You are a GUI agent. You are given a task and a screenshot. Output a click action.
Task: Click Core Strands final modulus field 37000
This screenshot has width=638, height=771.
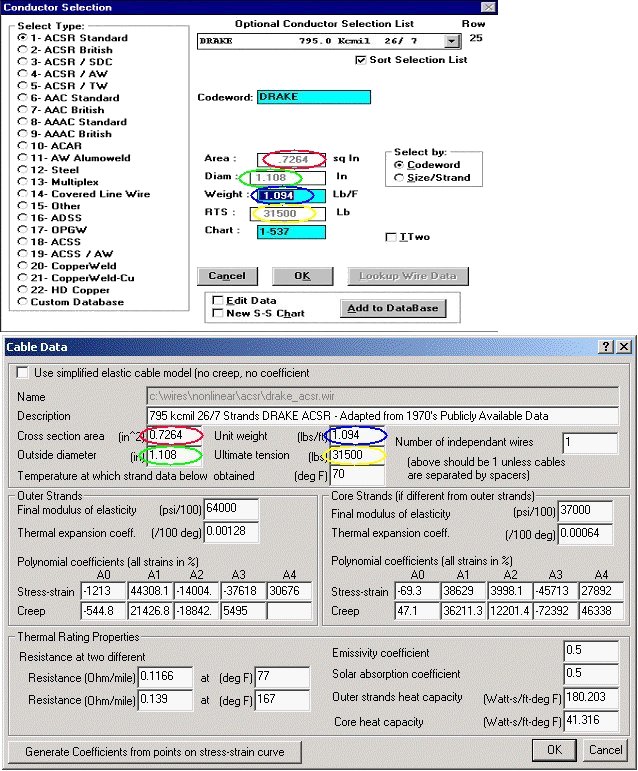click(x=585, y=511)
